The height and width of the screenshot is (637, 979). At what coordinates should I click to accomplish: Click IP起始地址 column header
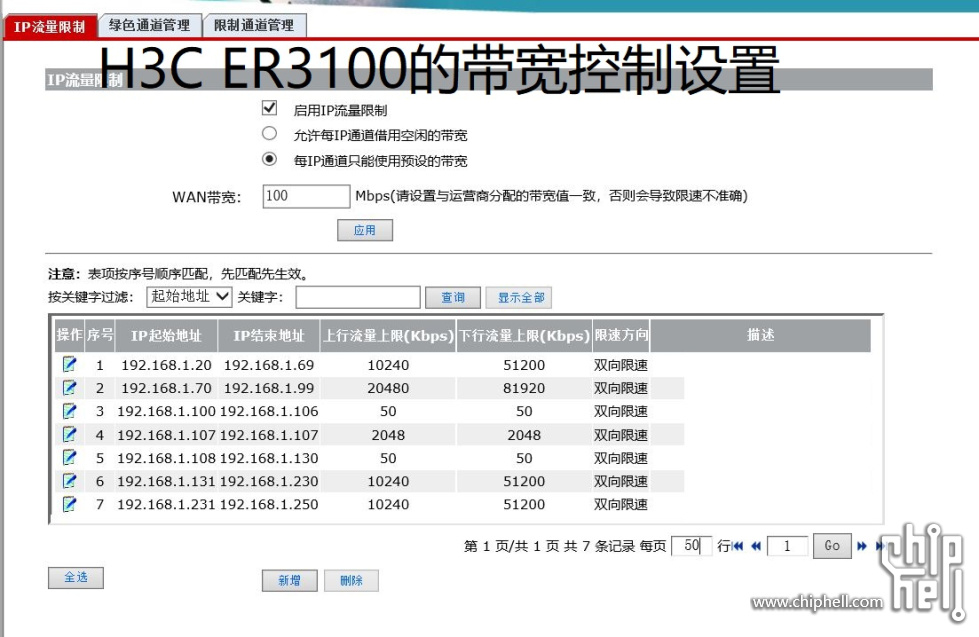[166, 336]
